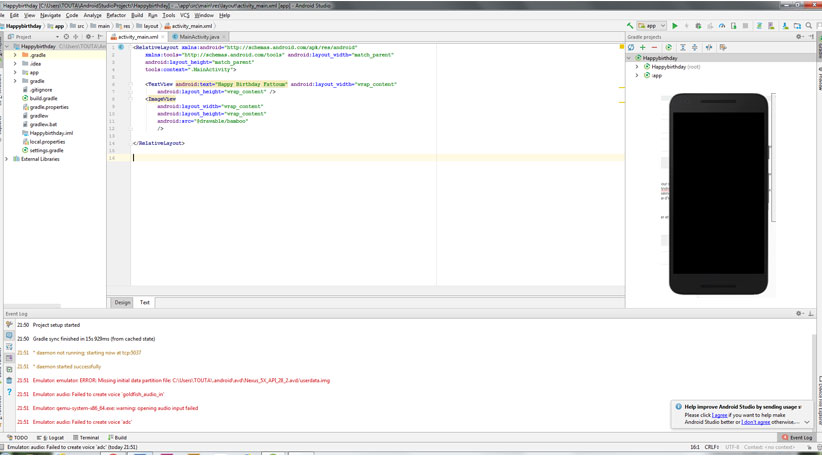Switch to the Design editor tab

(x=122, y=302)
